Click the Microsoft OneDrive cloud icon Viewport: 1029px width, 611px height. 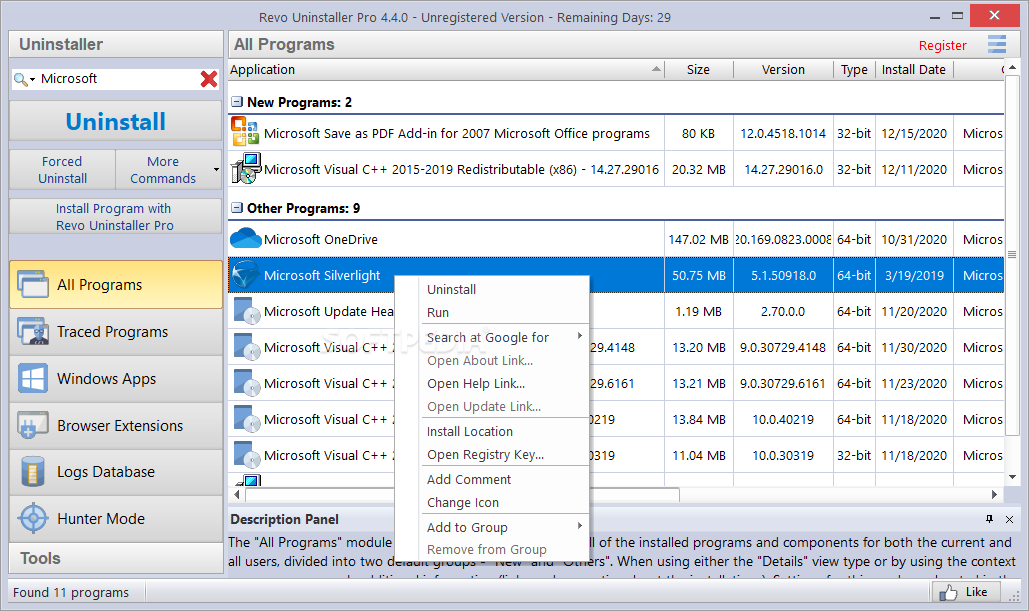point(245,238)
